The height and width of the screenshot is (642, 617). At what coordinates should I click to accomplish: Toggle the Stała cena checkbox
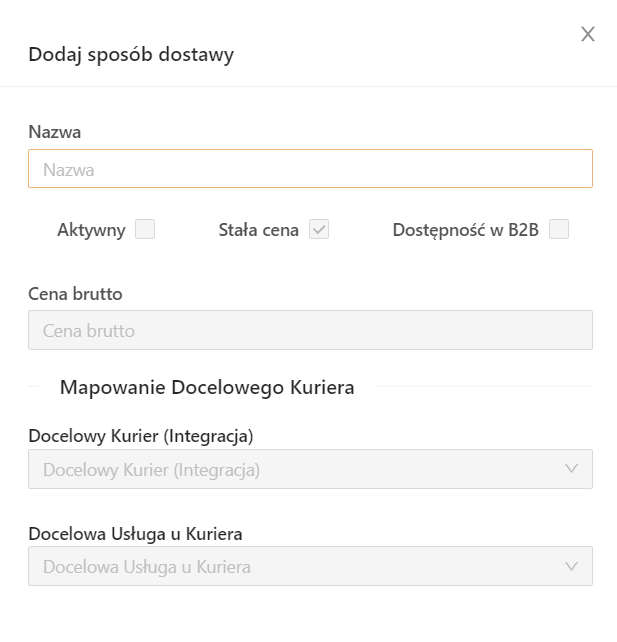point(319,230)
